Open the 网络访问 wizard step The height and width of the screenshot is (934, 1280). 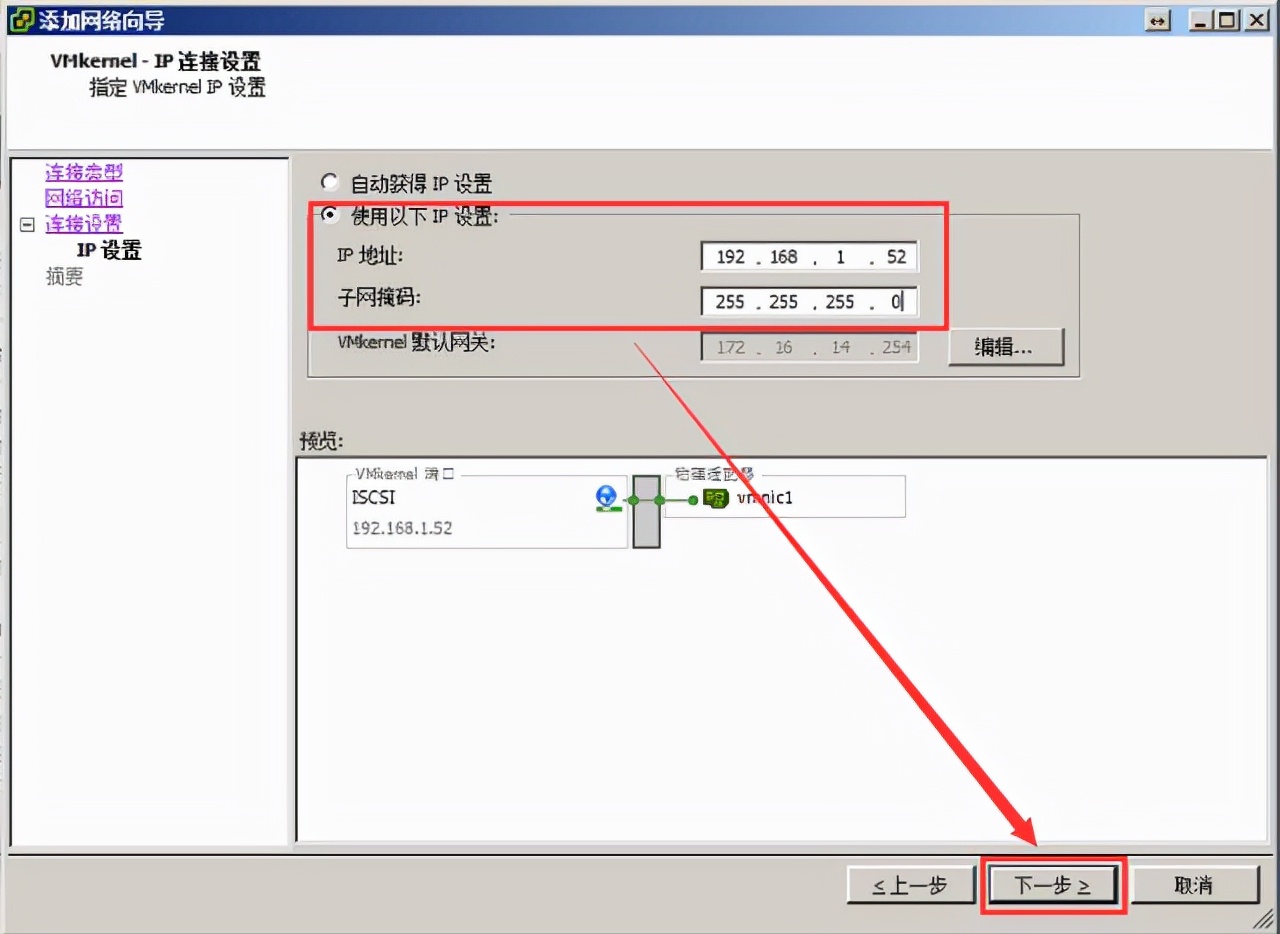[83, 198]
